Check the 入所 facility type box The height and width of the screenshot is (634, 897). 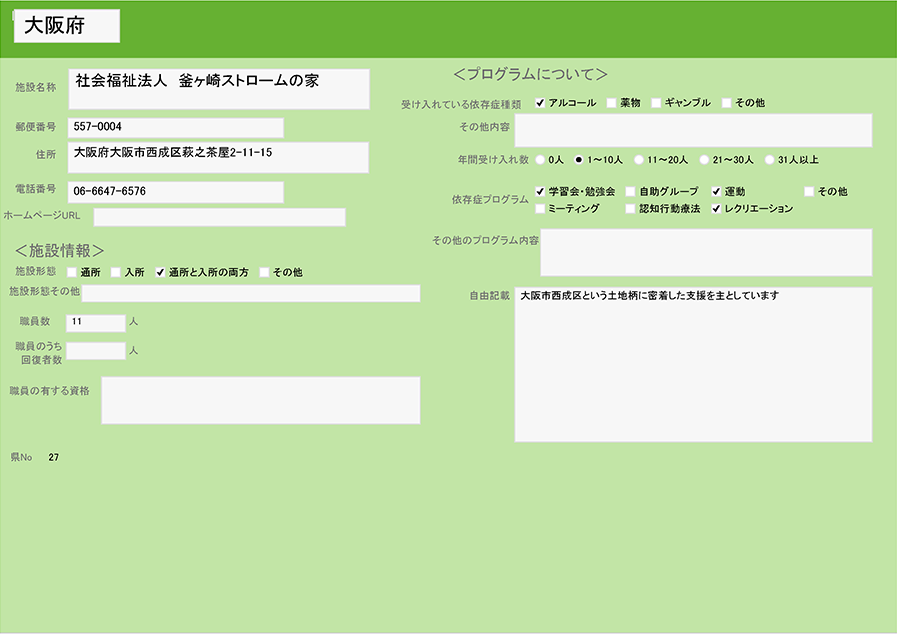[116, 272]
